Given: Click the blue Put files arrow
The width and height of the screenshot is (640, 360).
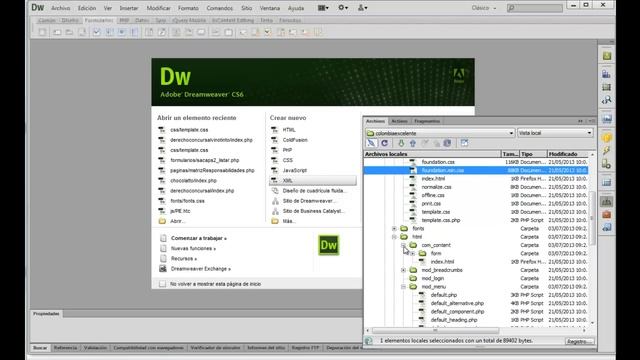Looking at the screenshot, I should click(x=413, y=143).
